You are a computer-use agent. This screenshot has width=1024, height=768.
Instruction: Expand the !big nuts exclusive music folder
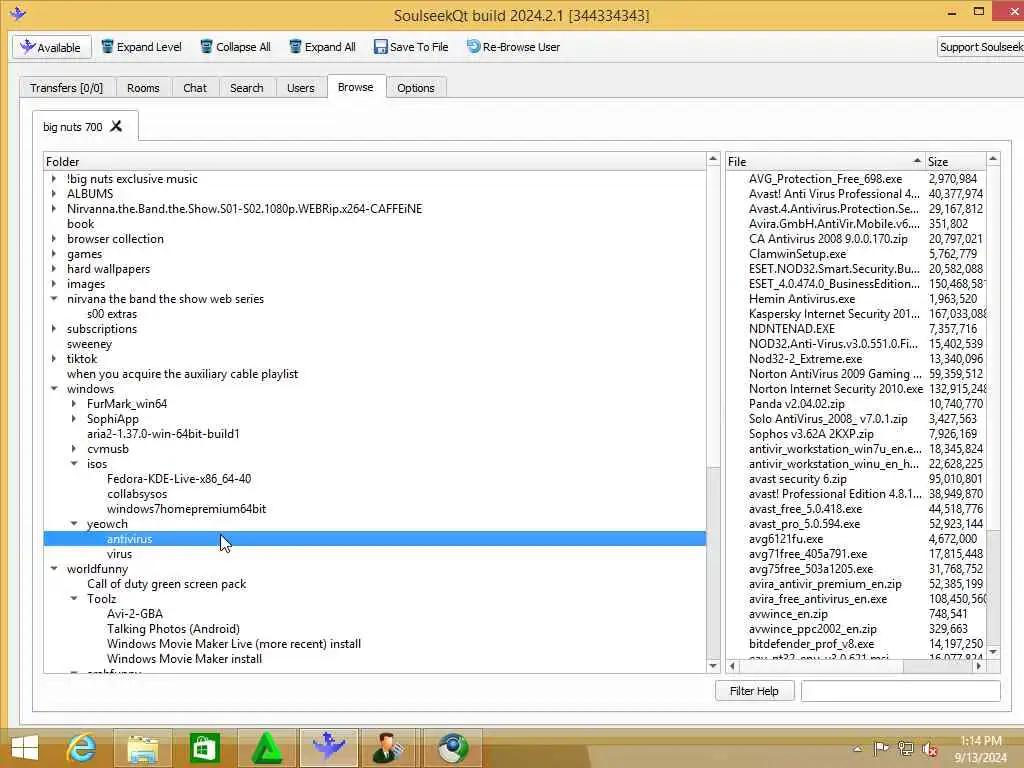point(54,178)
